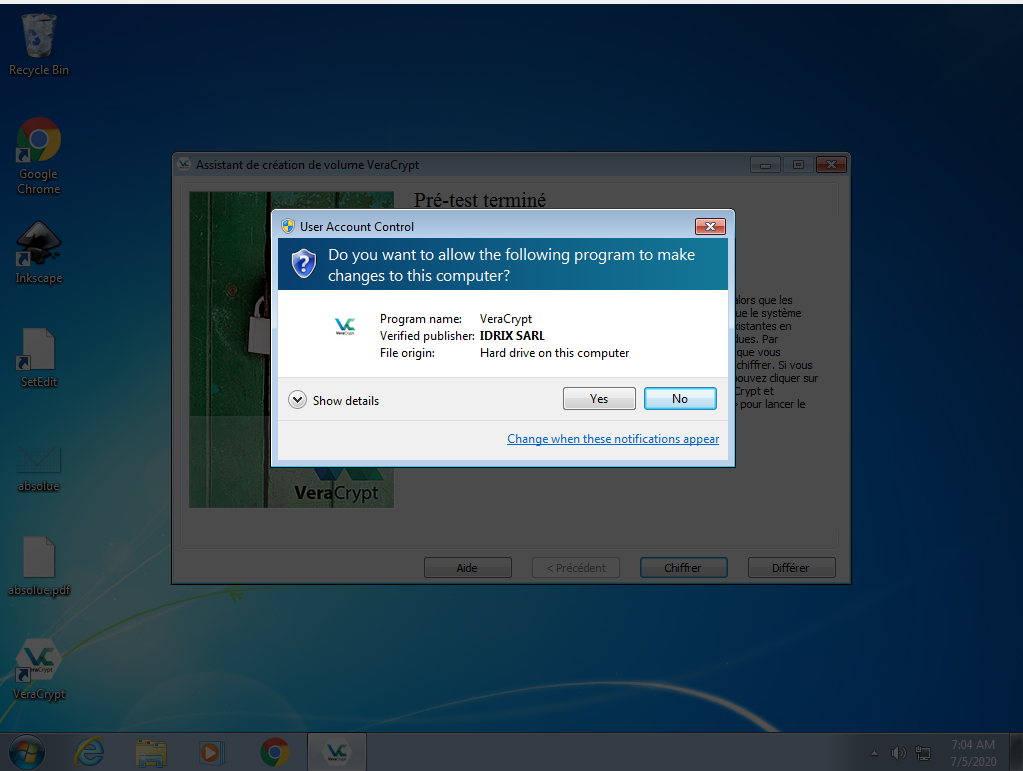Viewport: 1023px width, 771px height.
Task: Click the Précédent button in VeraCrypt wizard
Action: click(x=575, y=567)
